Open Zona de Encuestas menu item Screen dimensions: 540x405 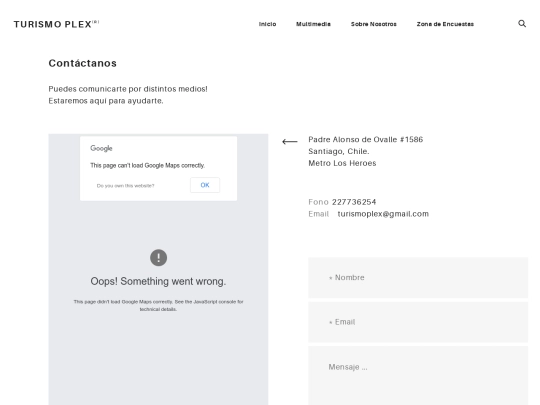(x=445, y=24)
